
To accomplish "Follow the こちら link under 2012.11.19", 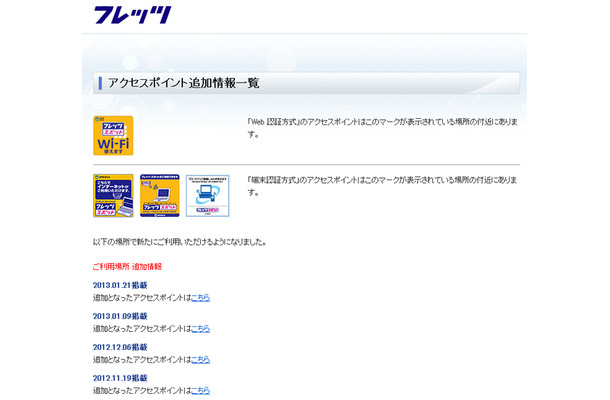I will [x=200, y=390].
